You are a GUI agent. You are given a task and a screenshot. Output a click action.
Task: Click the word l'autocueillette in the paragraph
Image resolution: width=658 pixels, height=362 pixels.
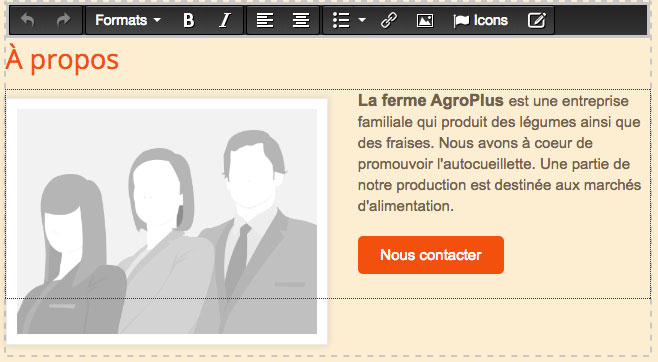(x=486, y=164)
